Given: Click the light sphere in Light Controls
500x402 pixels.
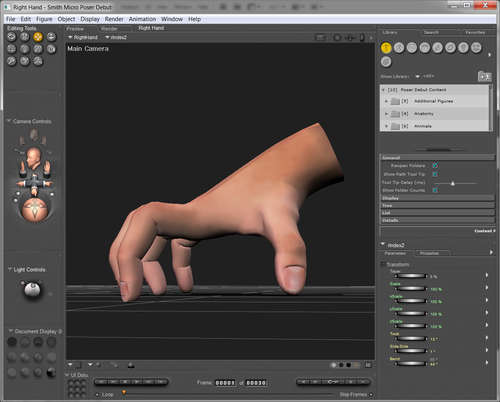Looking at the screenshot, I should pos(33,289).
